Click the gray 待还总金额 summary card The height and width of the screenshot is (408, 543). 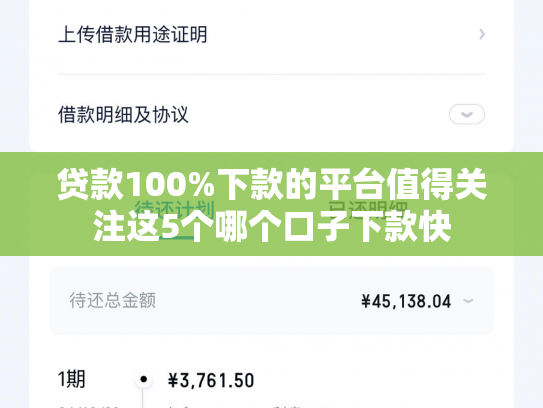click(x=272, y=300)
